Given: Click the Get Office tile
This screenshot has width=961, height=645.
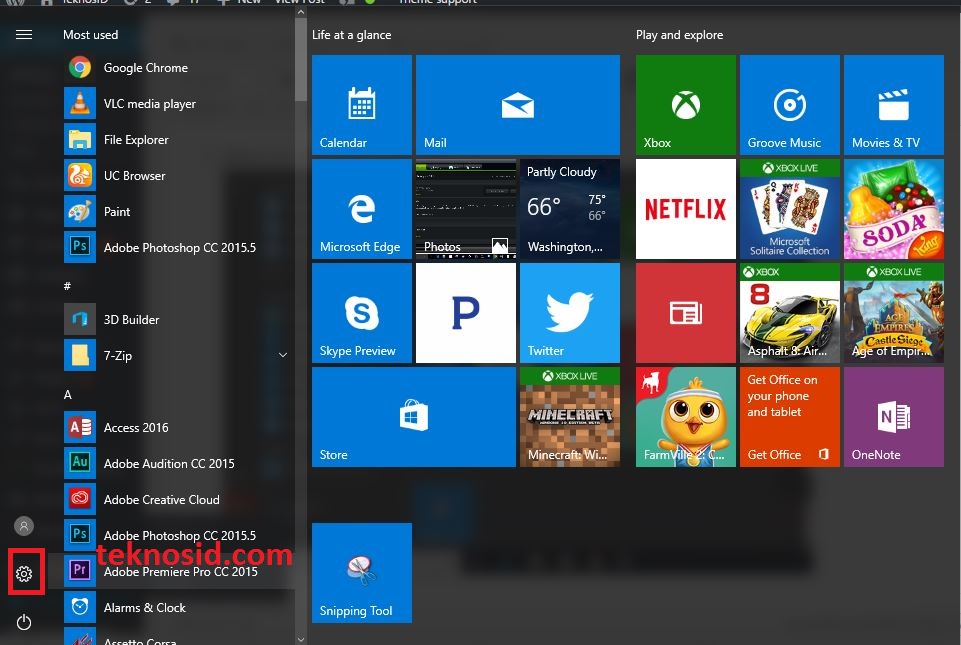Looking at the screenshot, I should (x=790, y=417).
